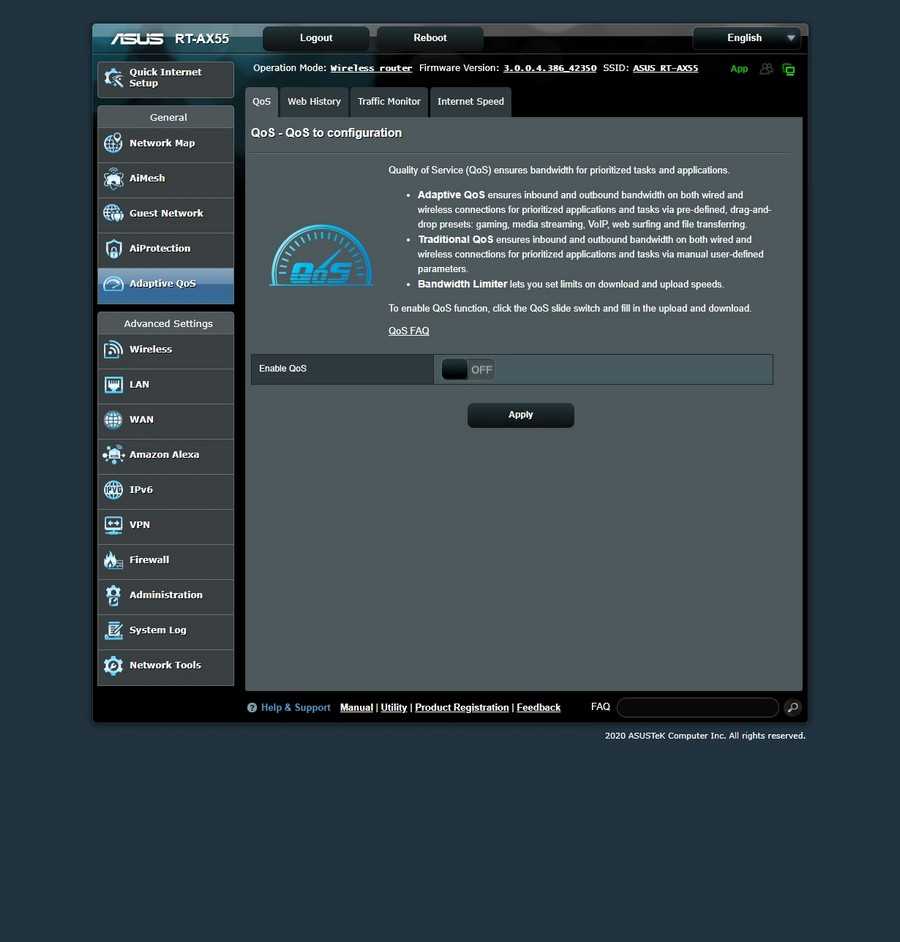Select the Amazon Alexa sidebar icon
The image size is (900, 942).
[x=113, y=455]
